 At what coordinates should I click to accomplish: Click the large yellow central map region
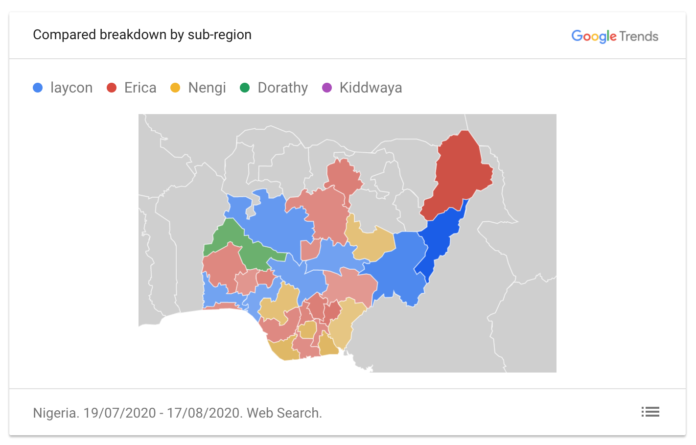pyautogui.click(x=371, y=240)
